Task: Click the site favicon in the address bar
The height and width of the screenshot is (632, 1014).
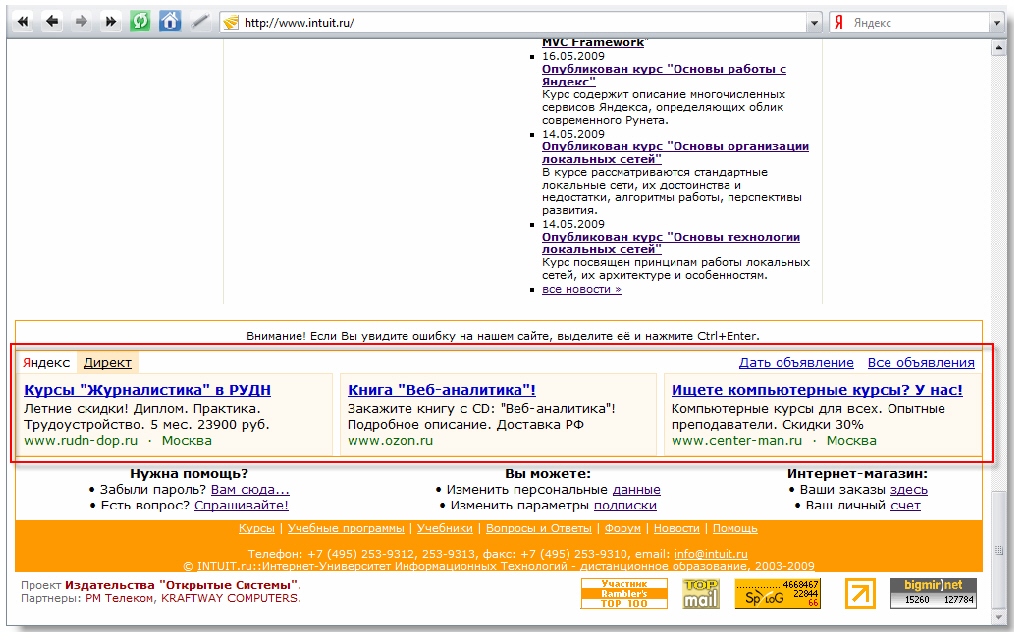Action: point(230,23)
